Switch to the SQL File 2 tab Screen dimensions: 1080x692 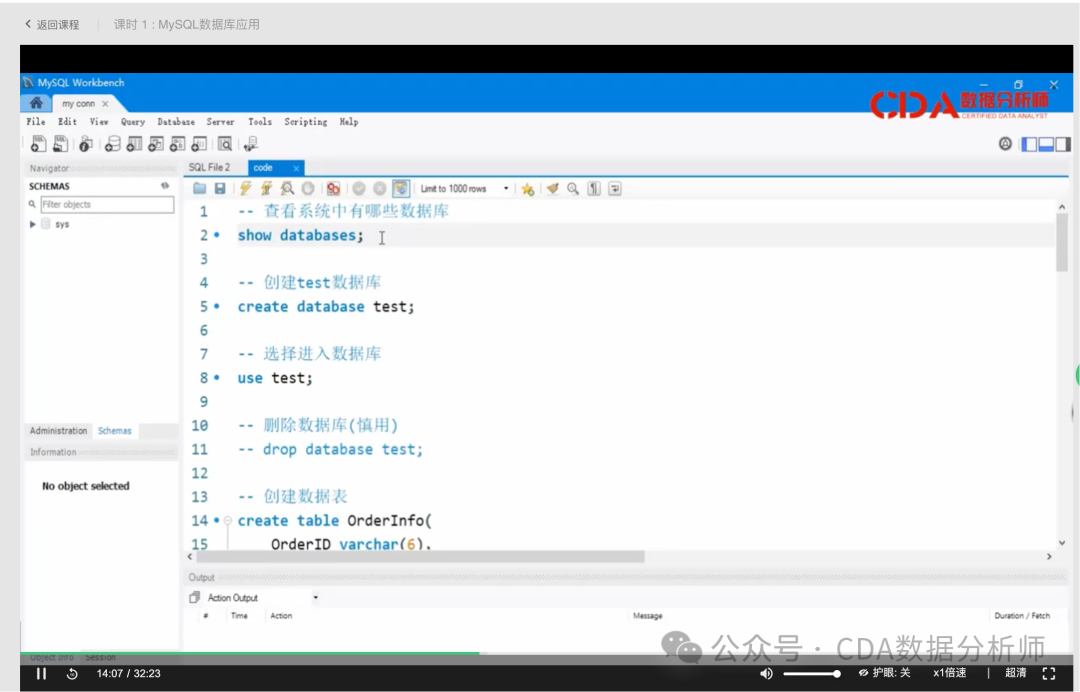pos(209,167)
